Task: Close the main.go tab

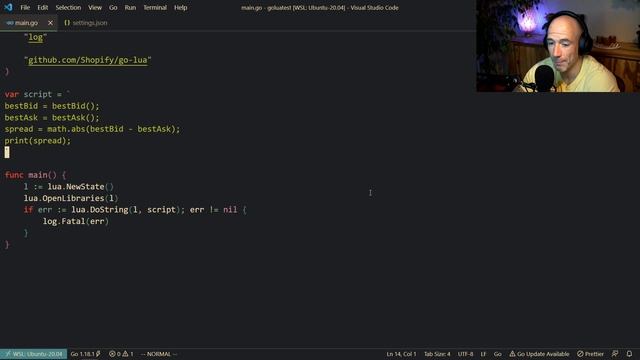Action: point(50,23)
